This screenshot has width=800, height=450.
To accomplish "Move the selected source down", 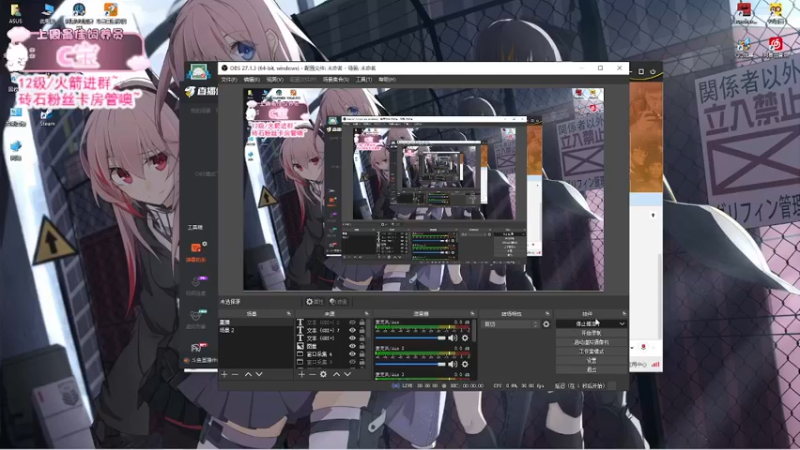I will (347, 374).
